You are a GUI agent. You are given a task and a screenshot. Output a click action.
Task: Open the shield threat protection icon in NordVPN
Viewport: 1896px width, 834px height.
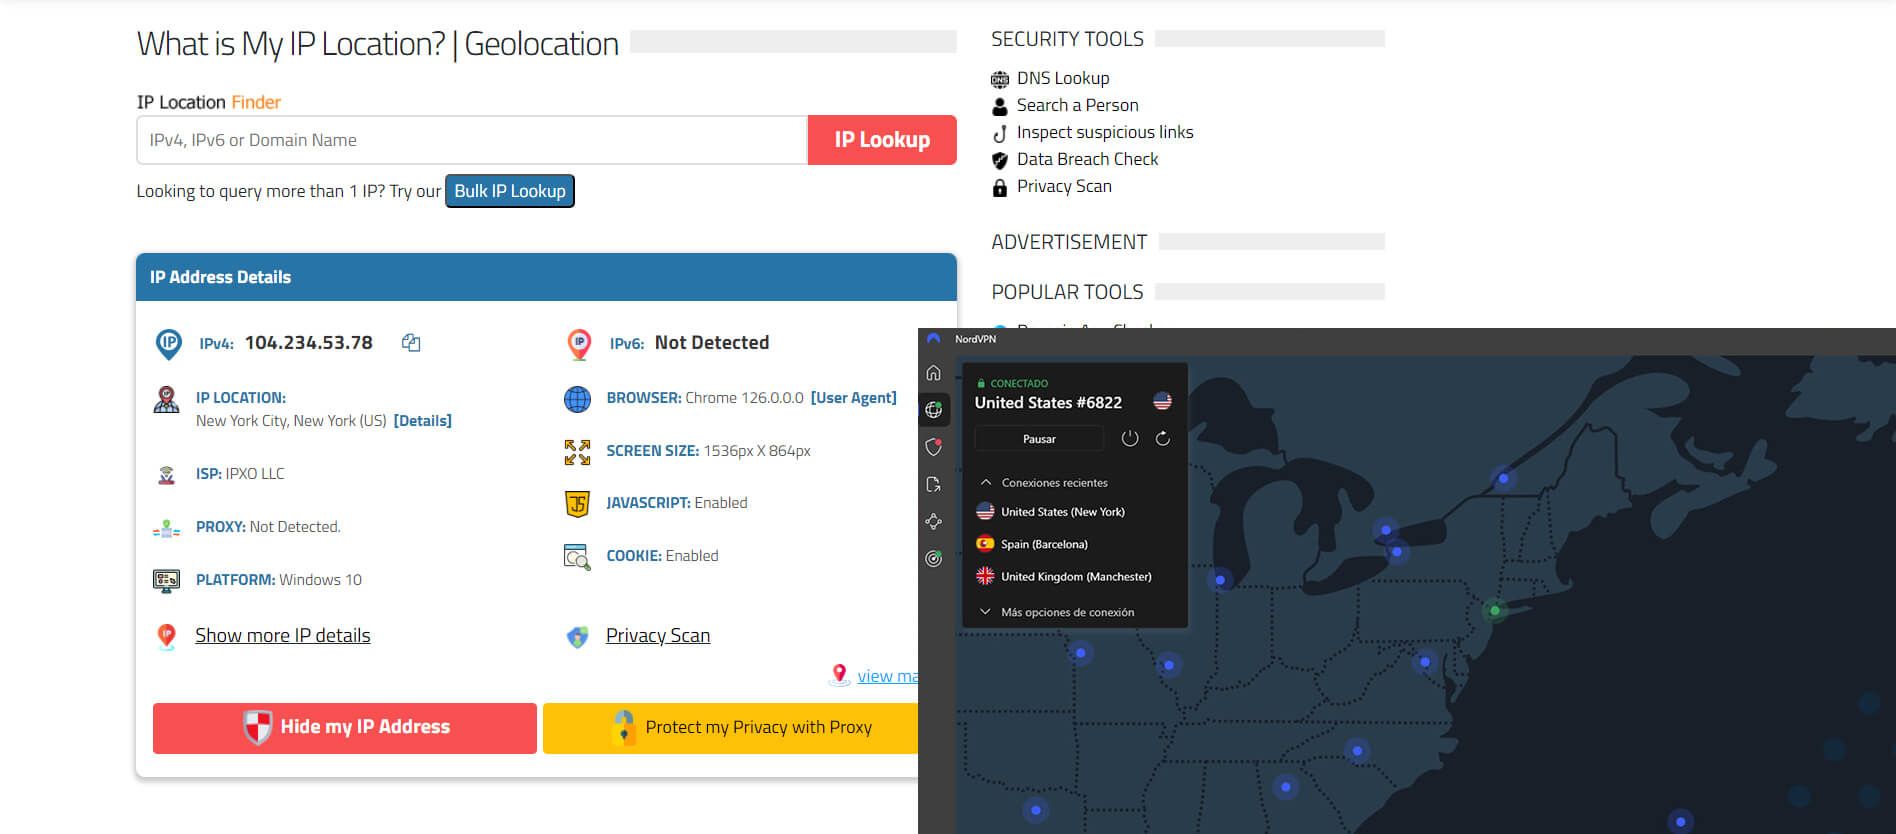click(933, 447)
